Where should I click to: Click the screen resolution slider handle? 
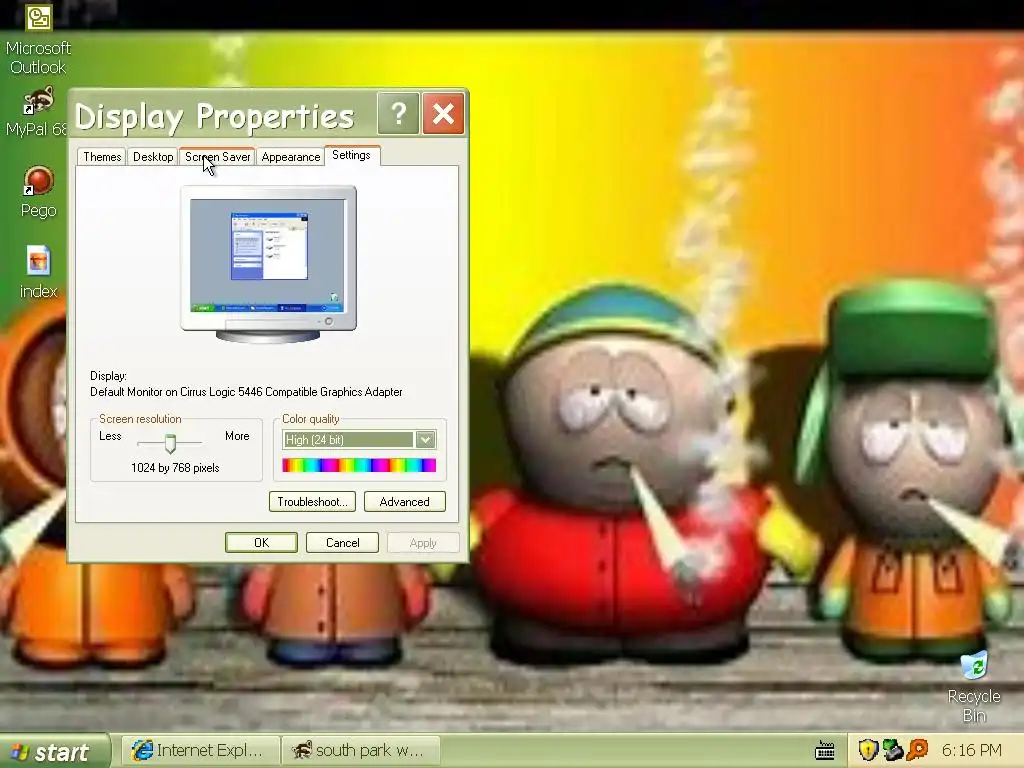click(170, 443)
